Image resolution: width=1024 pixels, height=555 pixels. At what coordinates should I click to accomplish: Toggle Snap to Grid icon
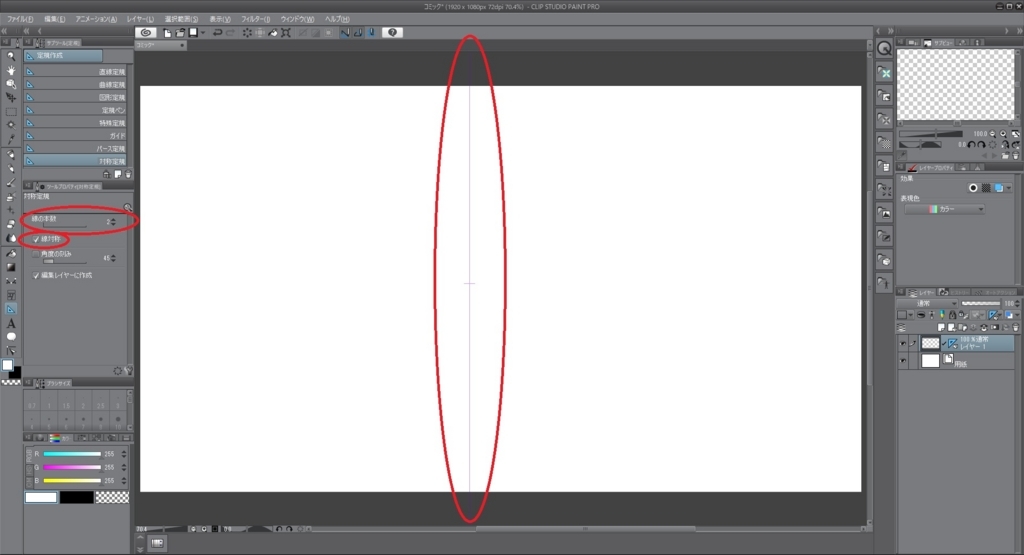pyautogui.click(x=371, y=33)
